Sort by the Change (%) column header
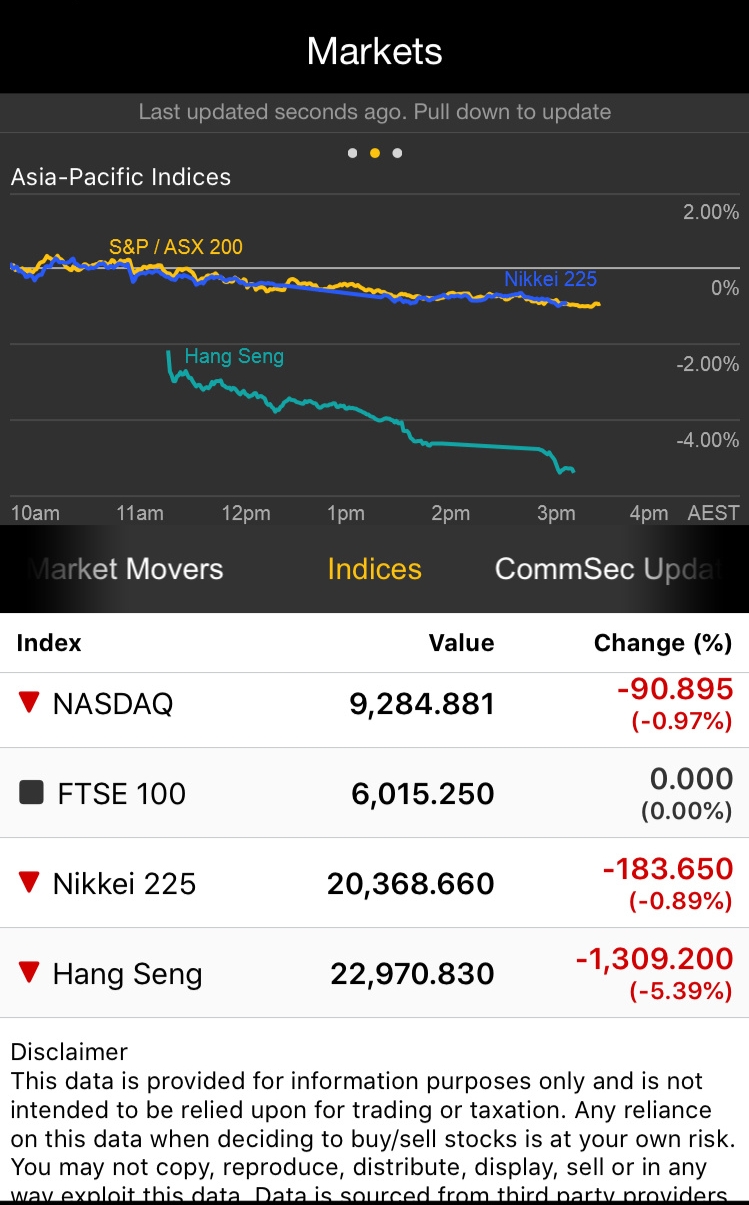 coord(662,643)
